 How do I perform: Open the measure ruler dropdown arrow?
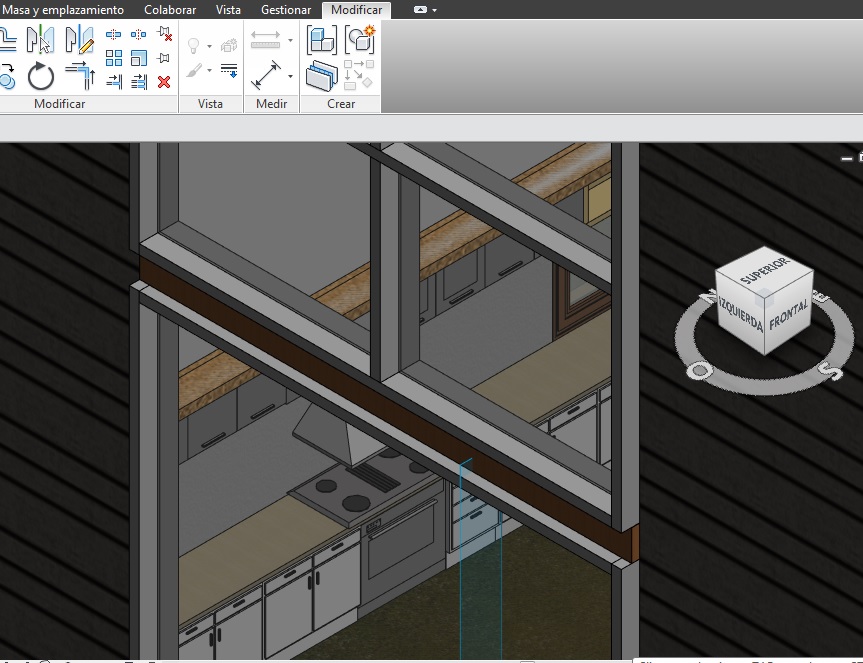[290, 41]
